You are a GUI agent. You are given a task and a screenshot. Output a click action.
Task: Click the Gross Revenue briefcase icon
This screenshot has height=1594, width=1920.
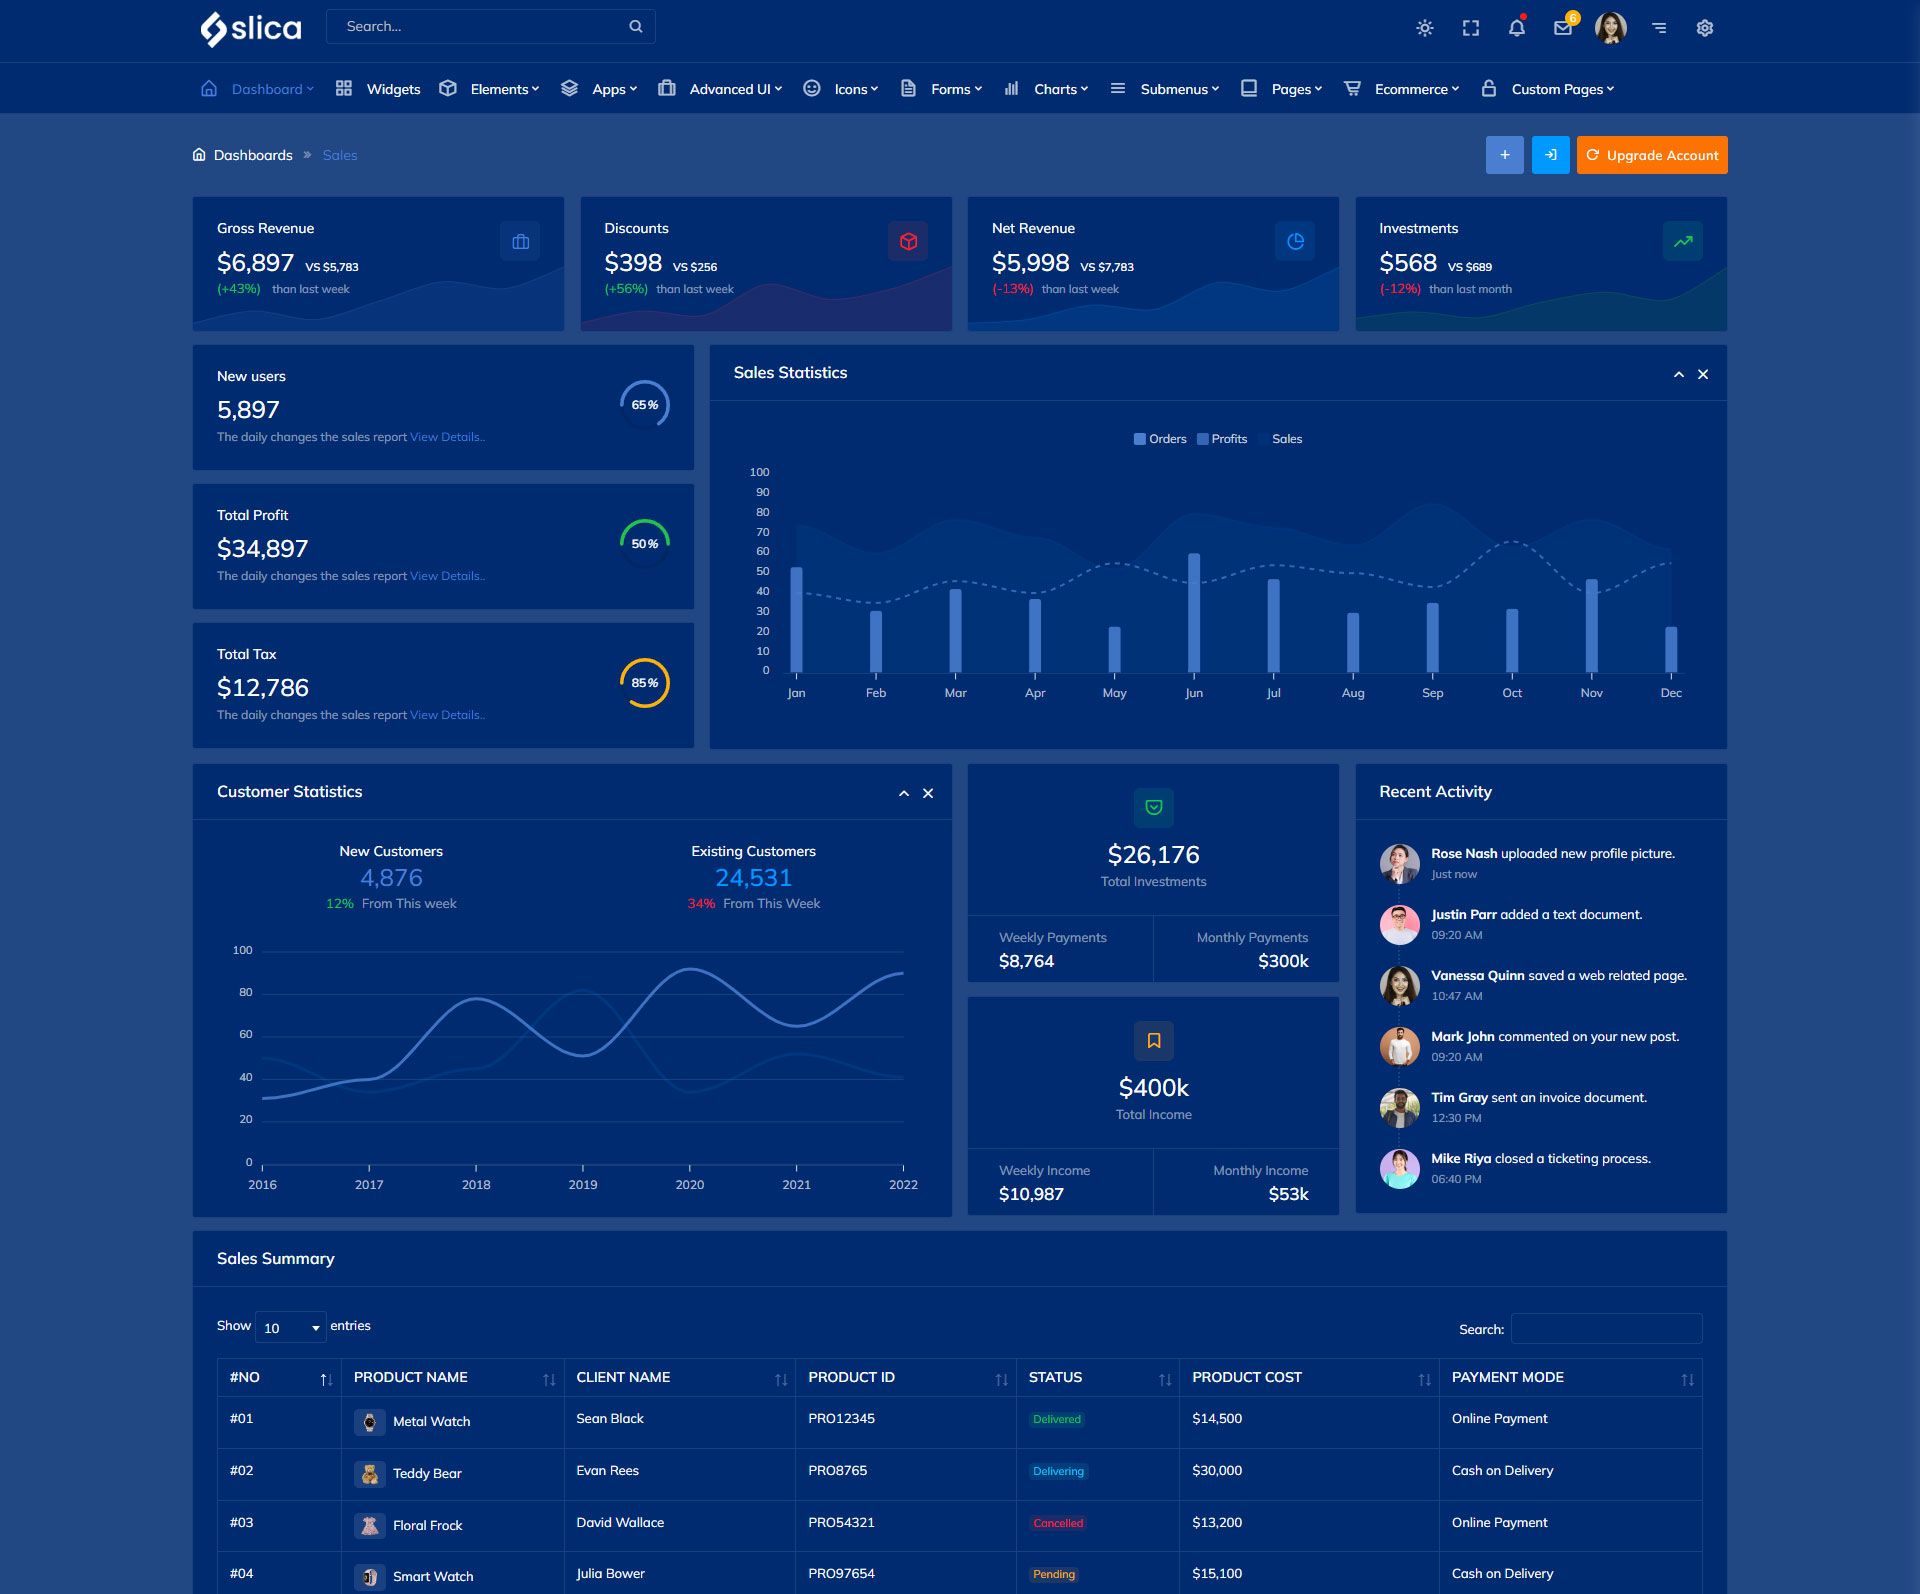(520, 242)
